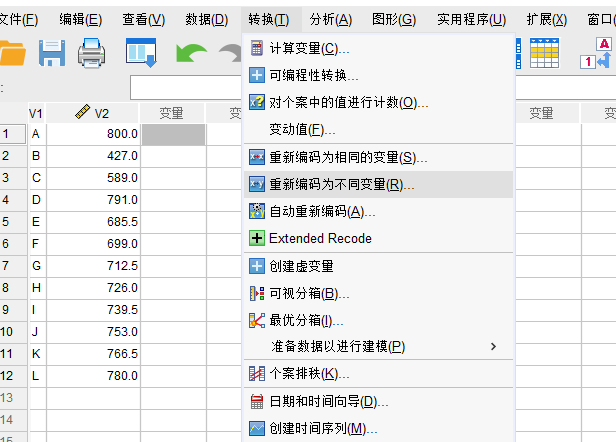616x442 pixels.
Task: Open the 实用程序(U) menu
Action: coord(471,19)
